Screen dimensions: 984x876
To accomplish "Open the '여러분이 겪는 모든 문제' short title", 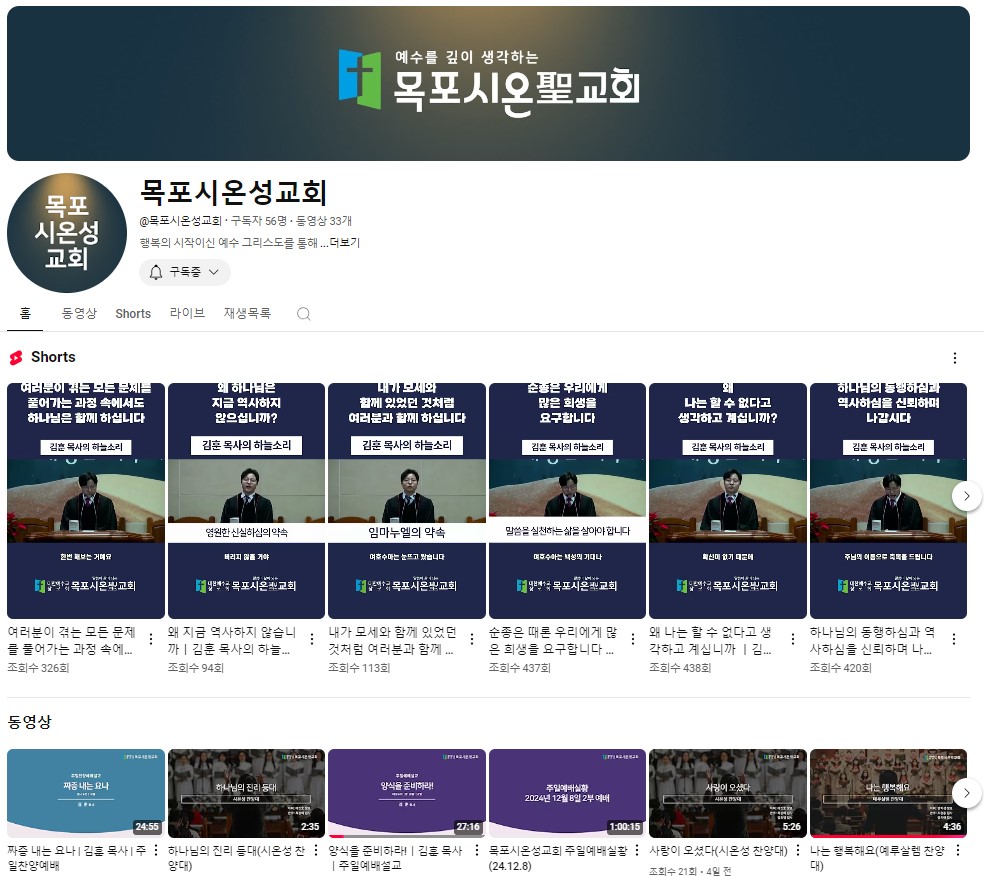I will pos(72,640).
